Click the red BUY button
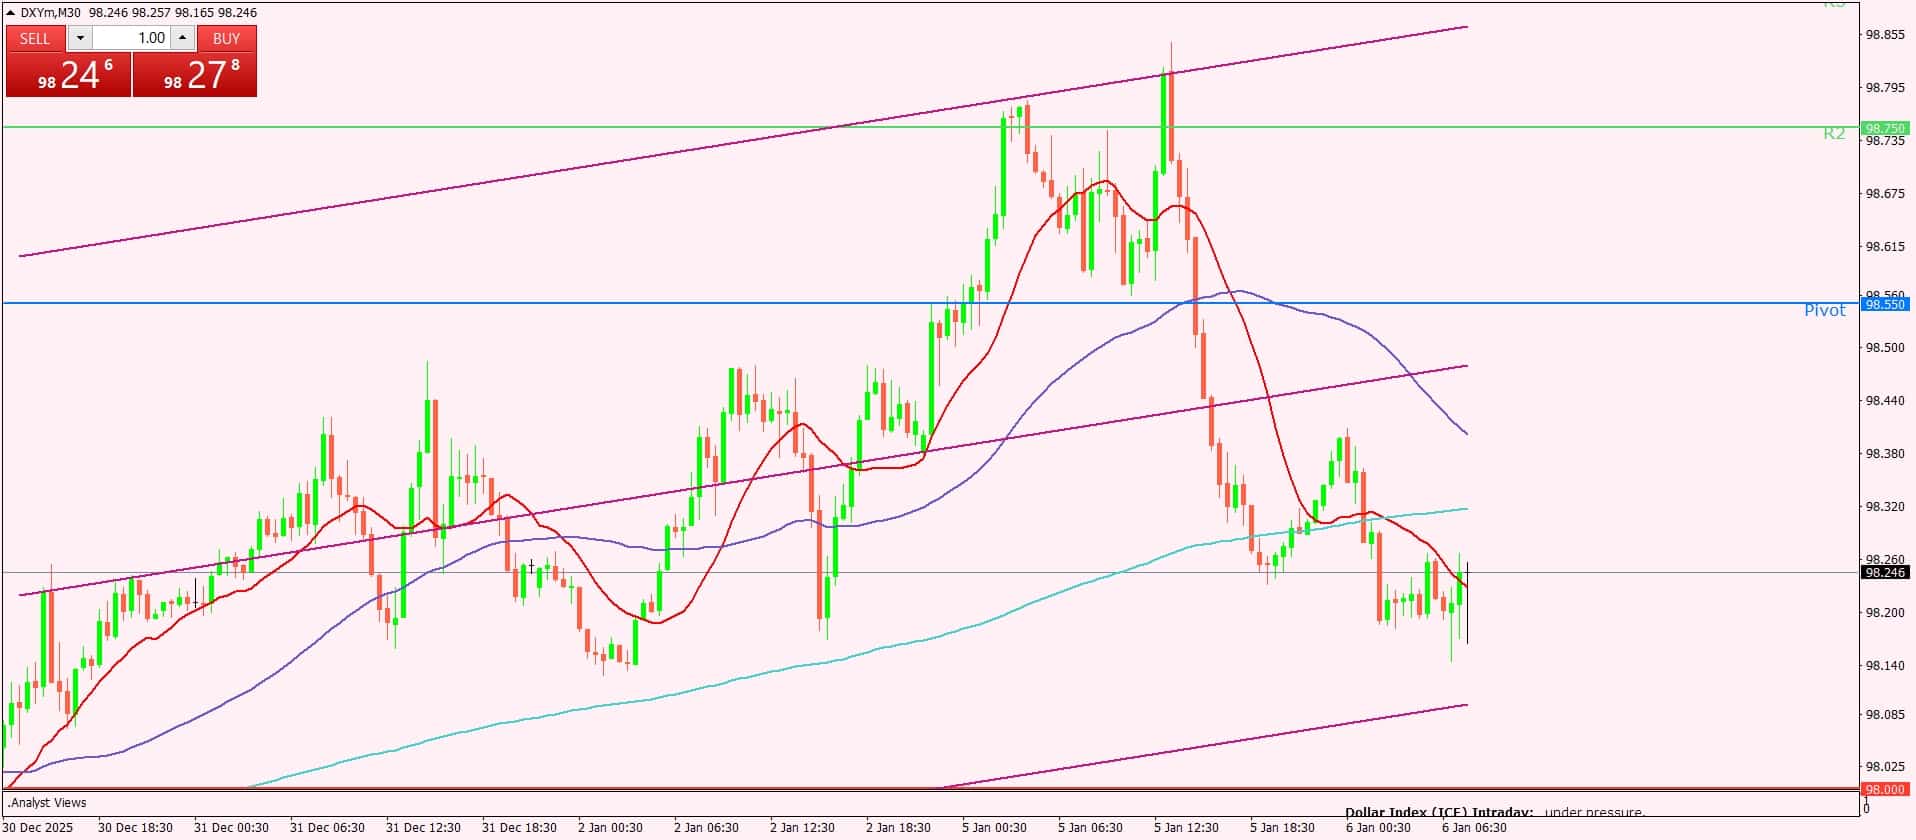Screen dimensions: 1916x840 pos(227,38)
